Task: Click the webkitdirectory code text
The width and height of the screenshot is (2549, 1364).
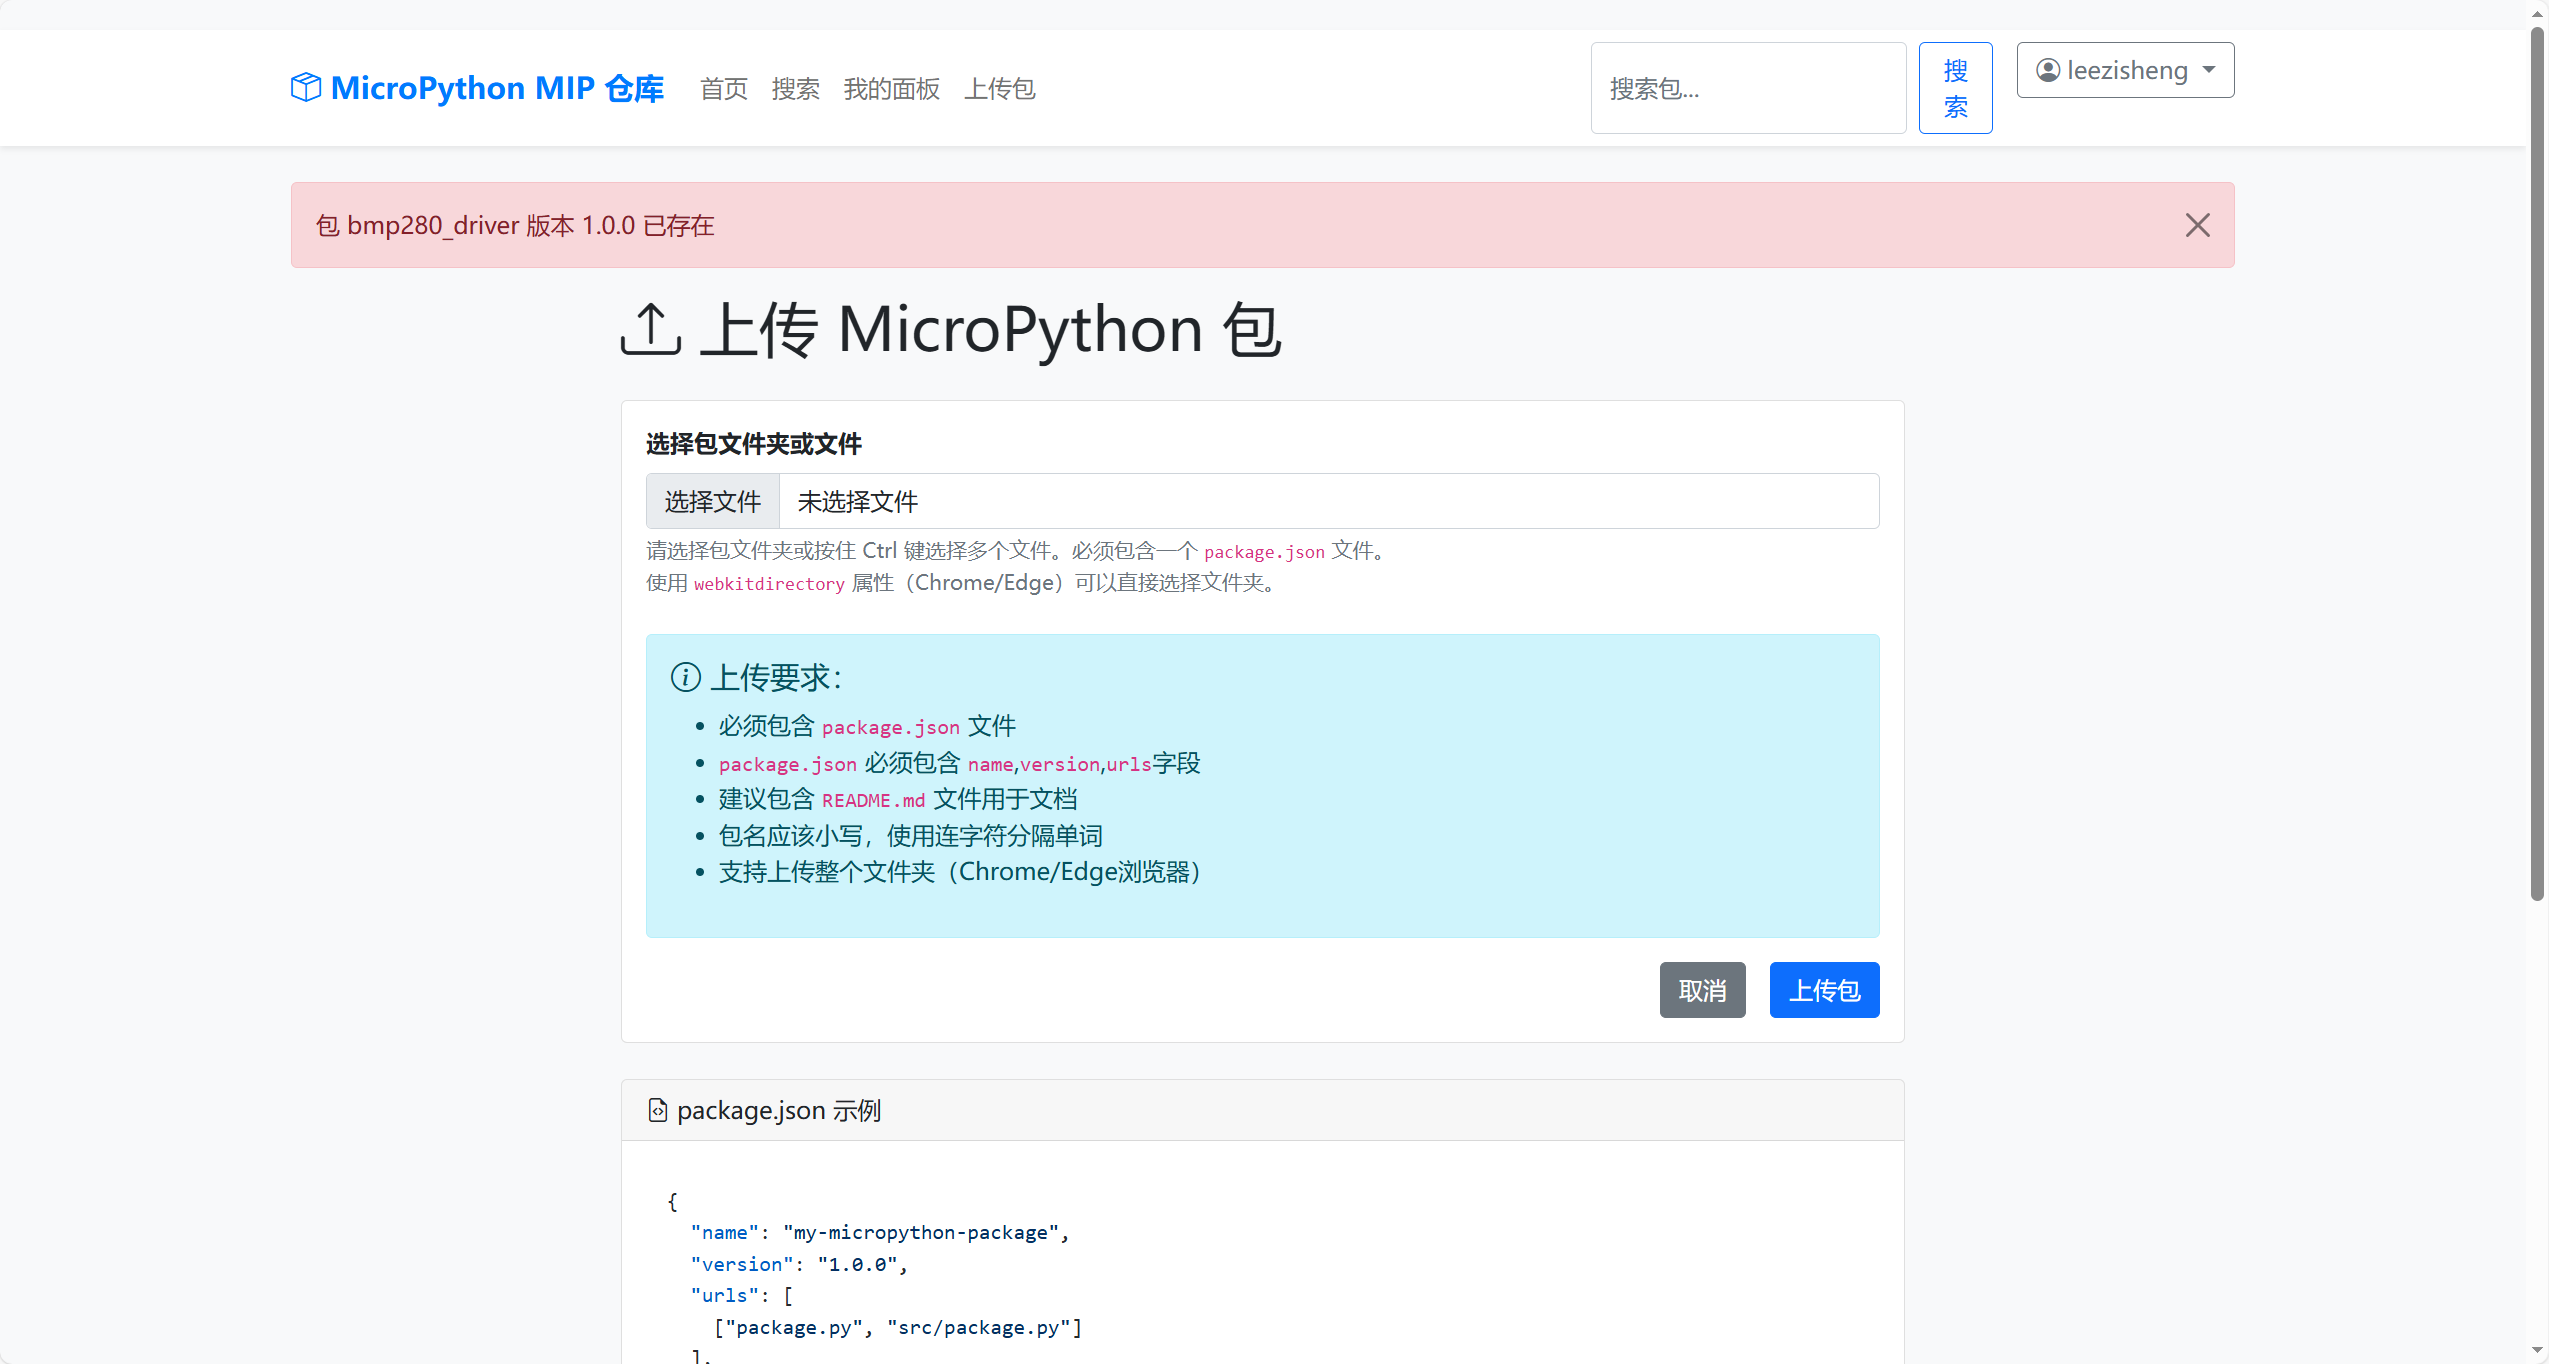Action: 769,584
